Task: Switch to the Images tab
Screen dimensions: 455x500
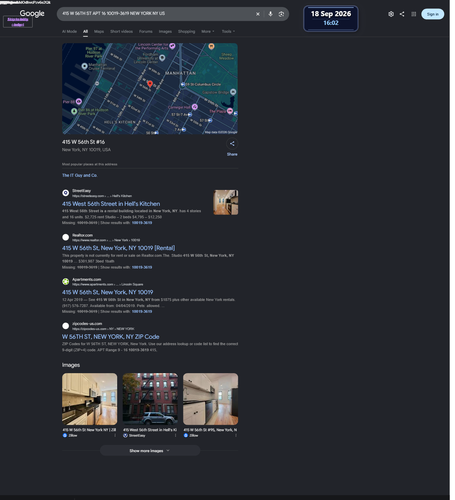Action: point(165,31)
